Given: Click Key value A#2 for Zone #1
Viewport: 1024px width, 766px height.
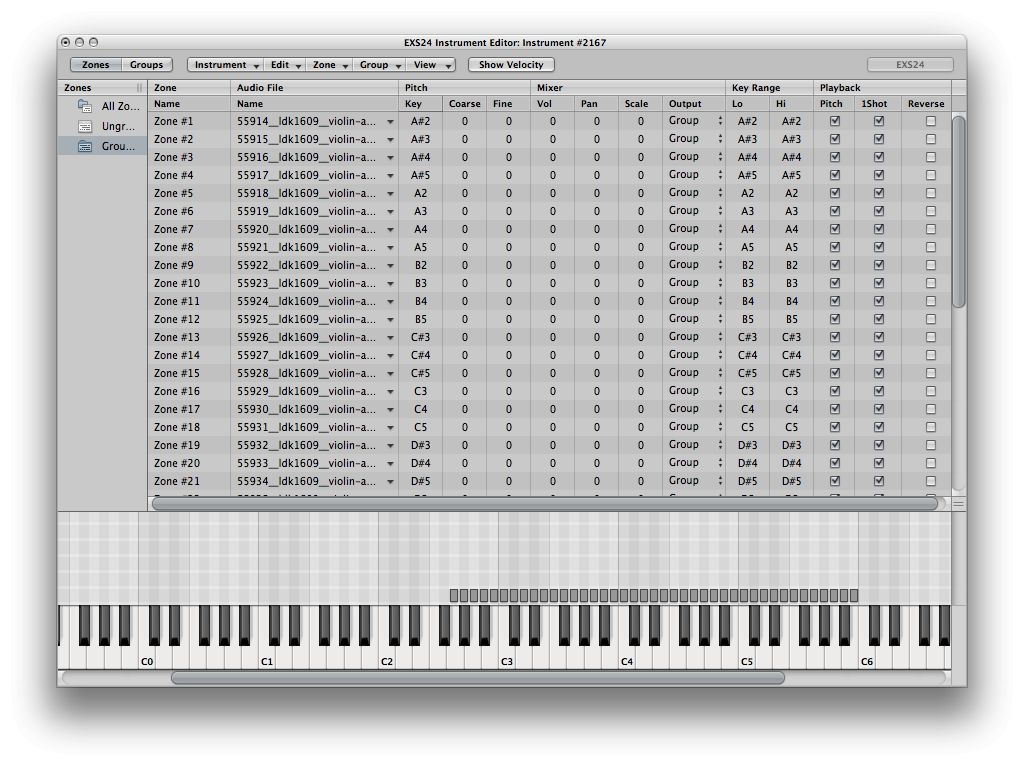Looking at the screenshot, I should pos(421,121).
